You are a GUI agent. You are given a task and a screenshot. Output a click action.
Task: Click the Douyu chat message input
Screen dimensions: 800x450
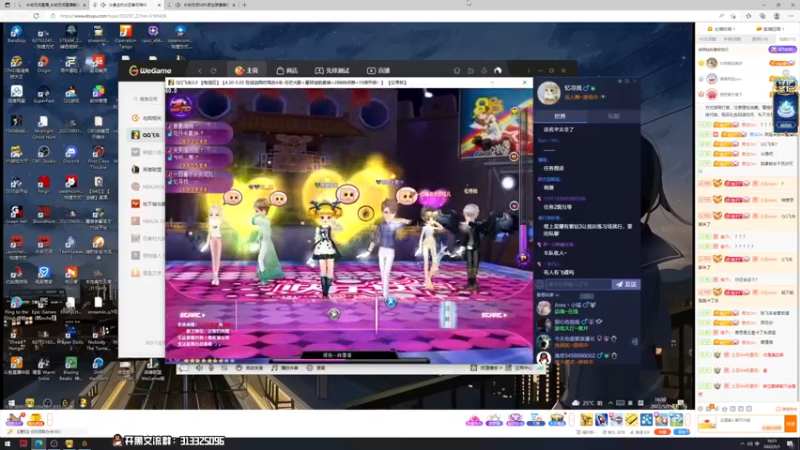(751, 423)
